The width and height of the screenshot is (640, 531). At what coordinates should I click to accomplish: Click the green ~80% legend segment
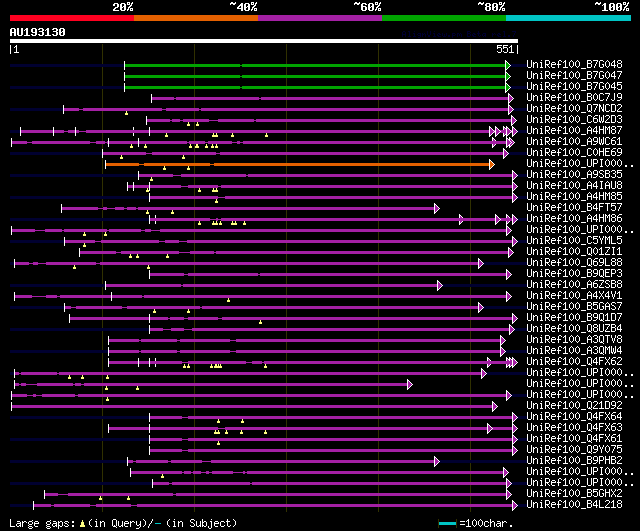point(444,18)
